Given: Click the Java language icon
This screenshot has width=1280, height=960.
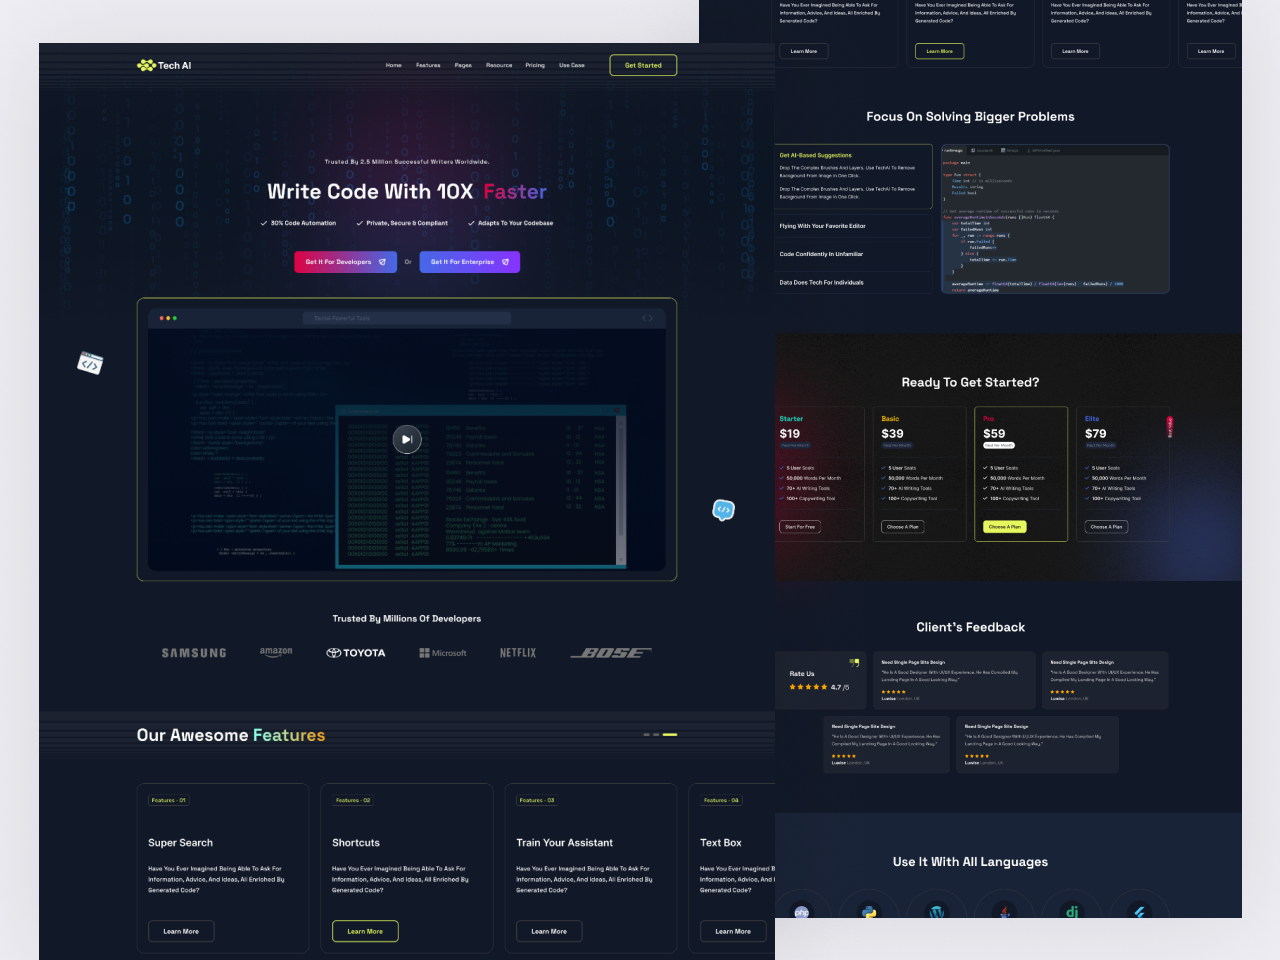Looking at the screenshot, I should point(1004,912).
